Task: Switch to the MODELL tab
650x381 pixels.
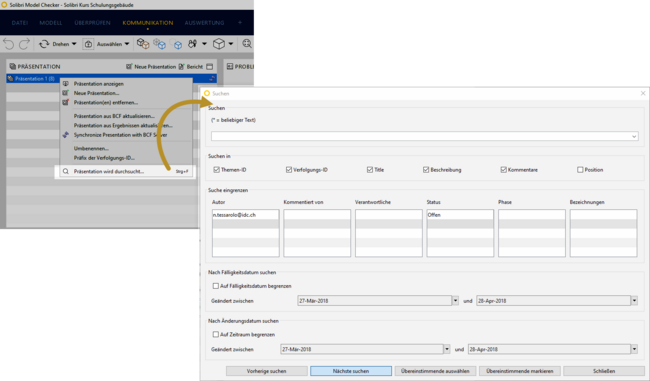Action: [x=51, y=23]
